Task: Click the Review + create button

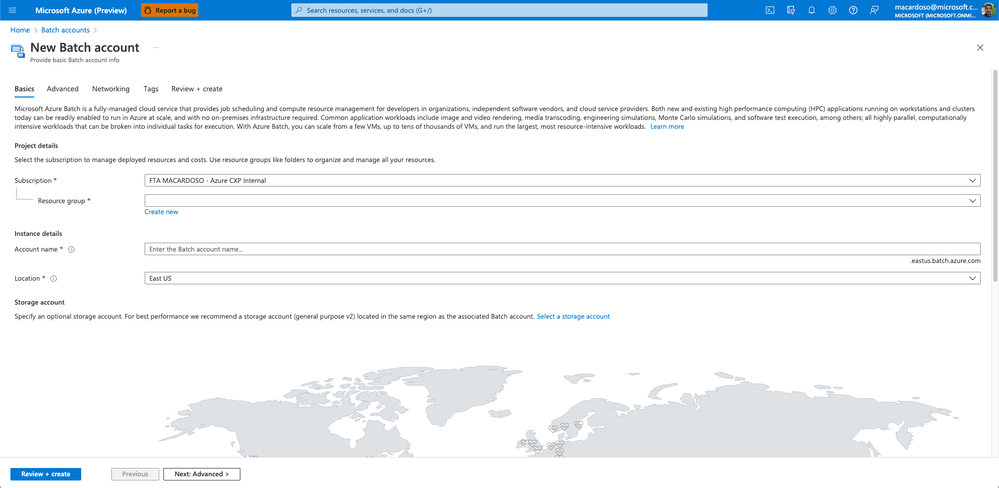Action: tap(45, 474)
